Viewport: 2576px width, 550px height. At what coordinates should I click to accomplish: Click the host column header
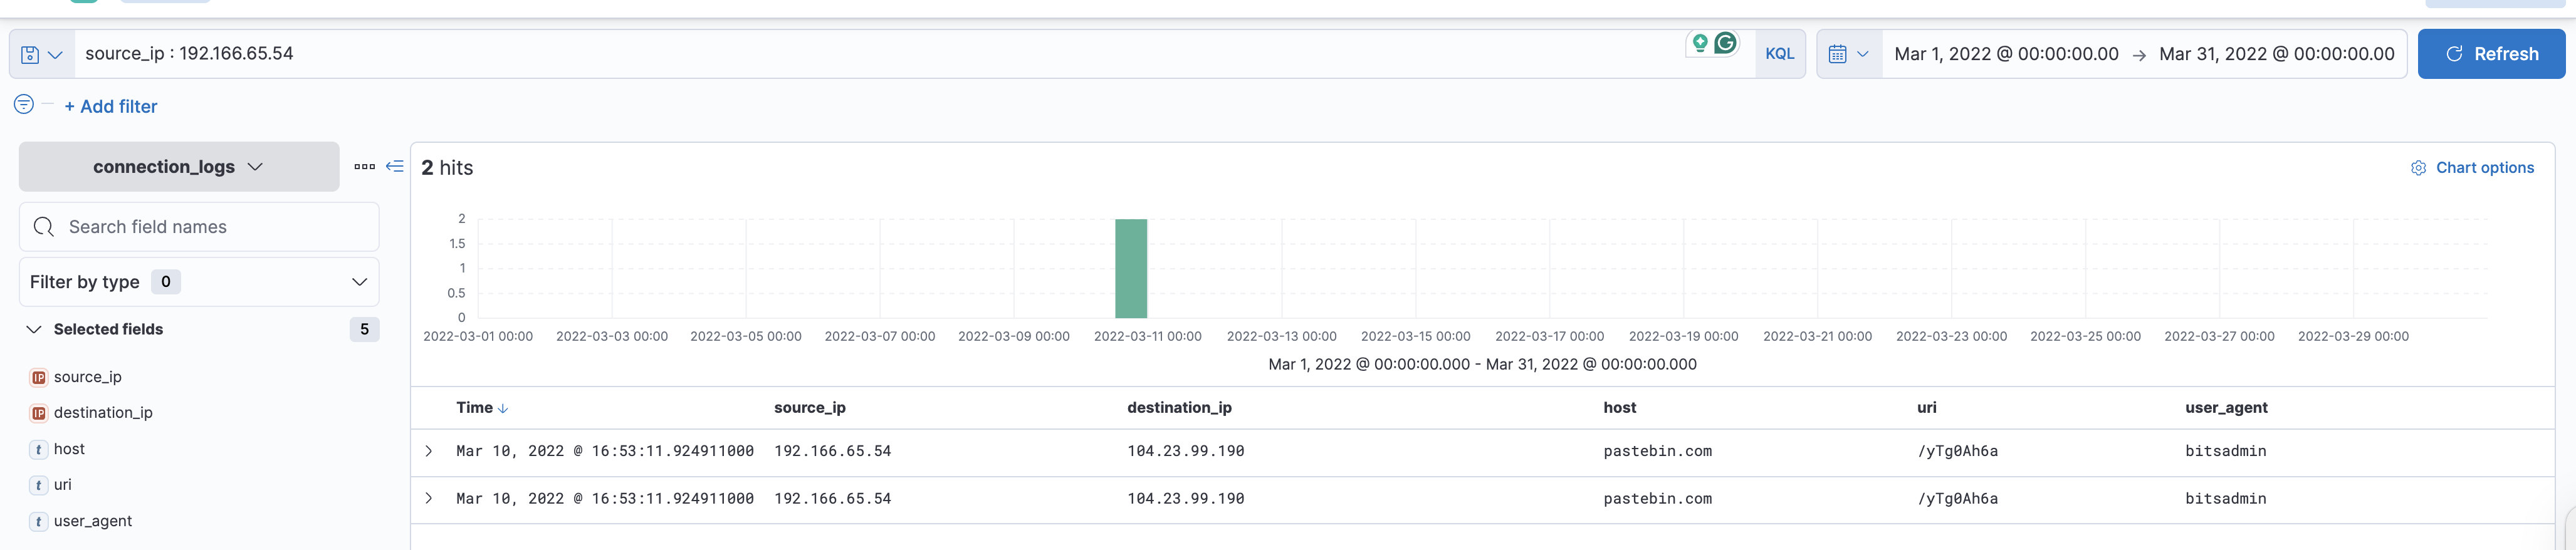click(x=1619, y=408)
